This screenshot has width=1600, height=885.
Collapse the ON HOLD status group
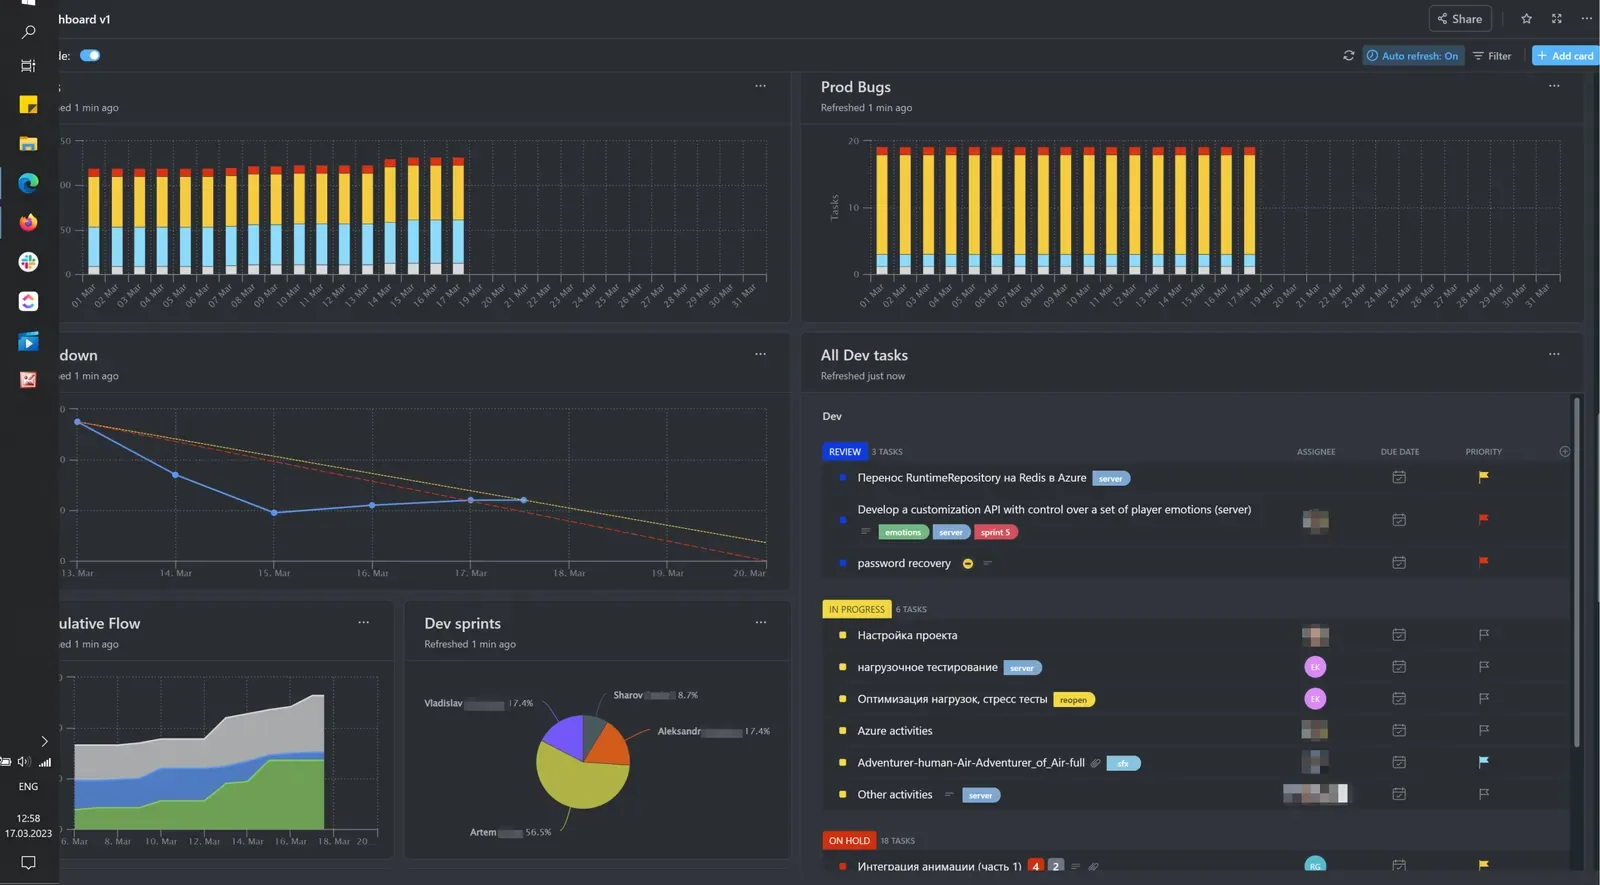coord(849,841)
